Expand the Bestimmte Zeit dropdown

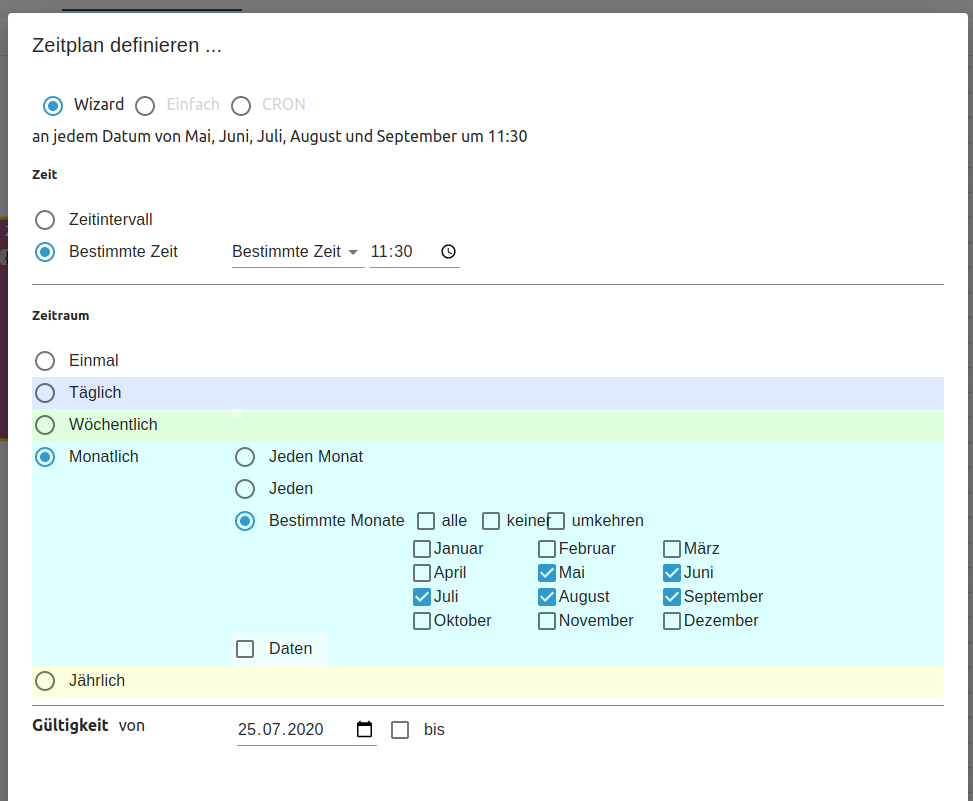(x=296, y=252)
